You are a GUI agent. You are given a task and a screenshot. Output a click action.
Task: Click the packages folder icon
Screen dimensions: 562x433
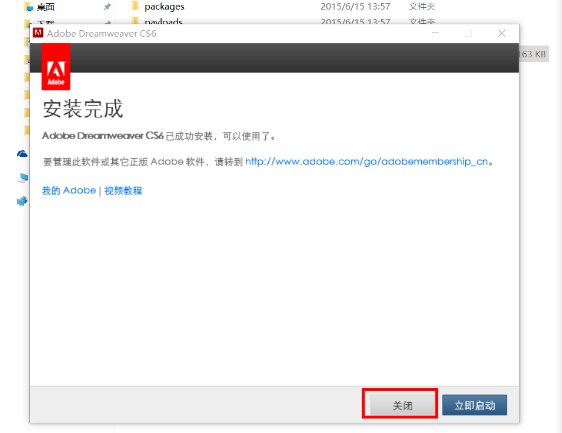click(135, 6)
